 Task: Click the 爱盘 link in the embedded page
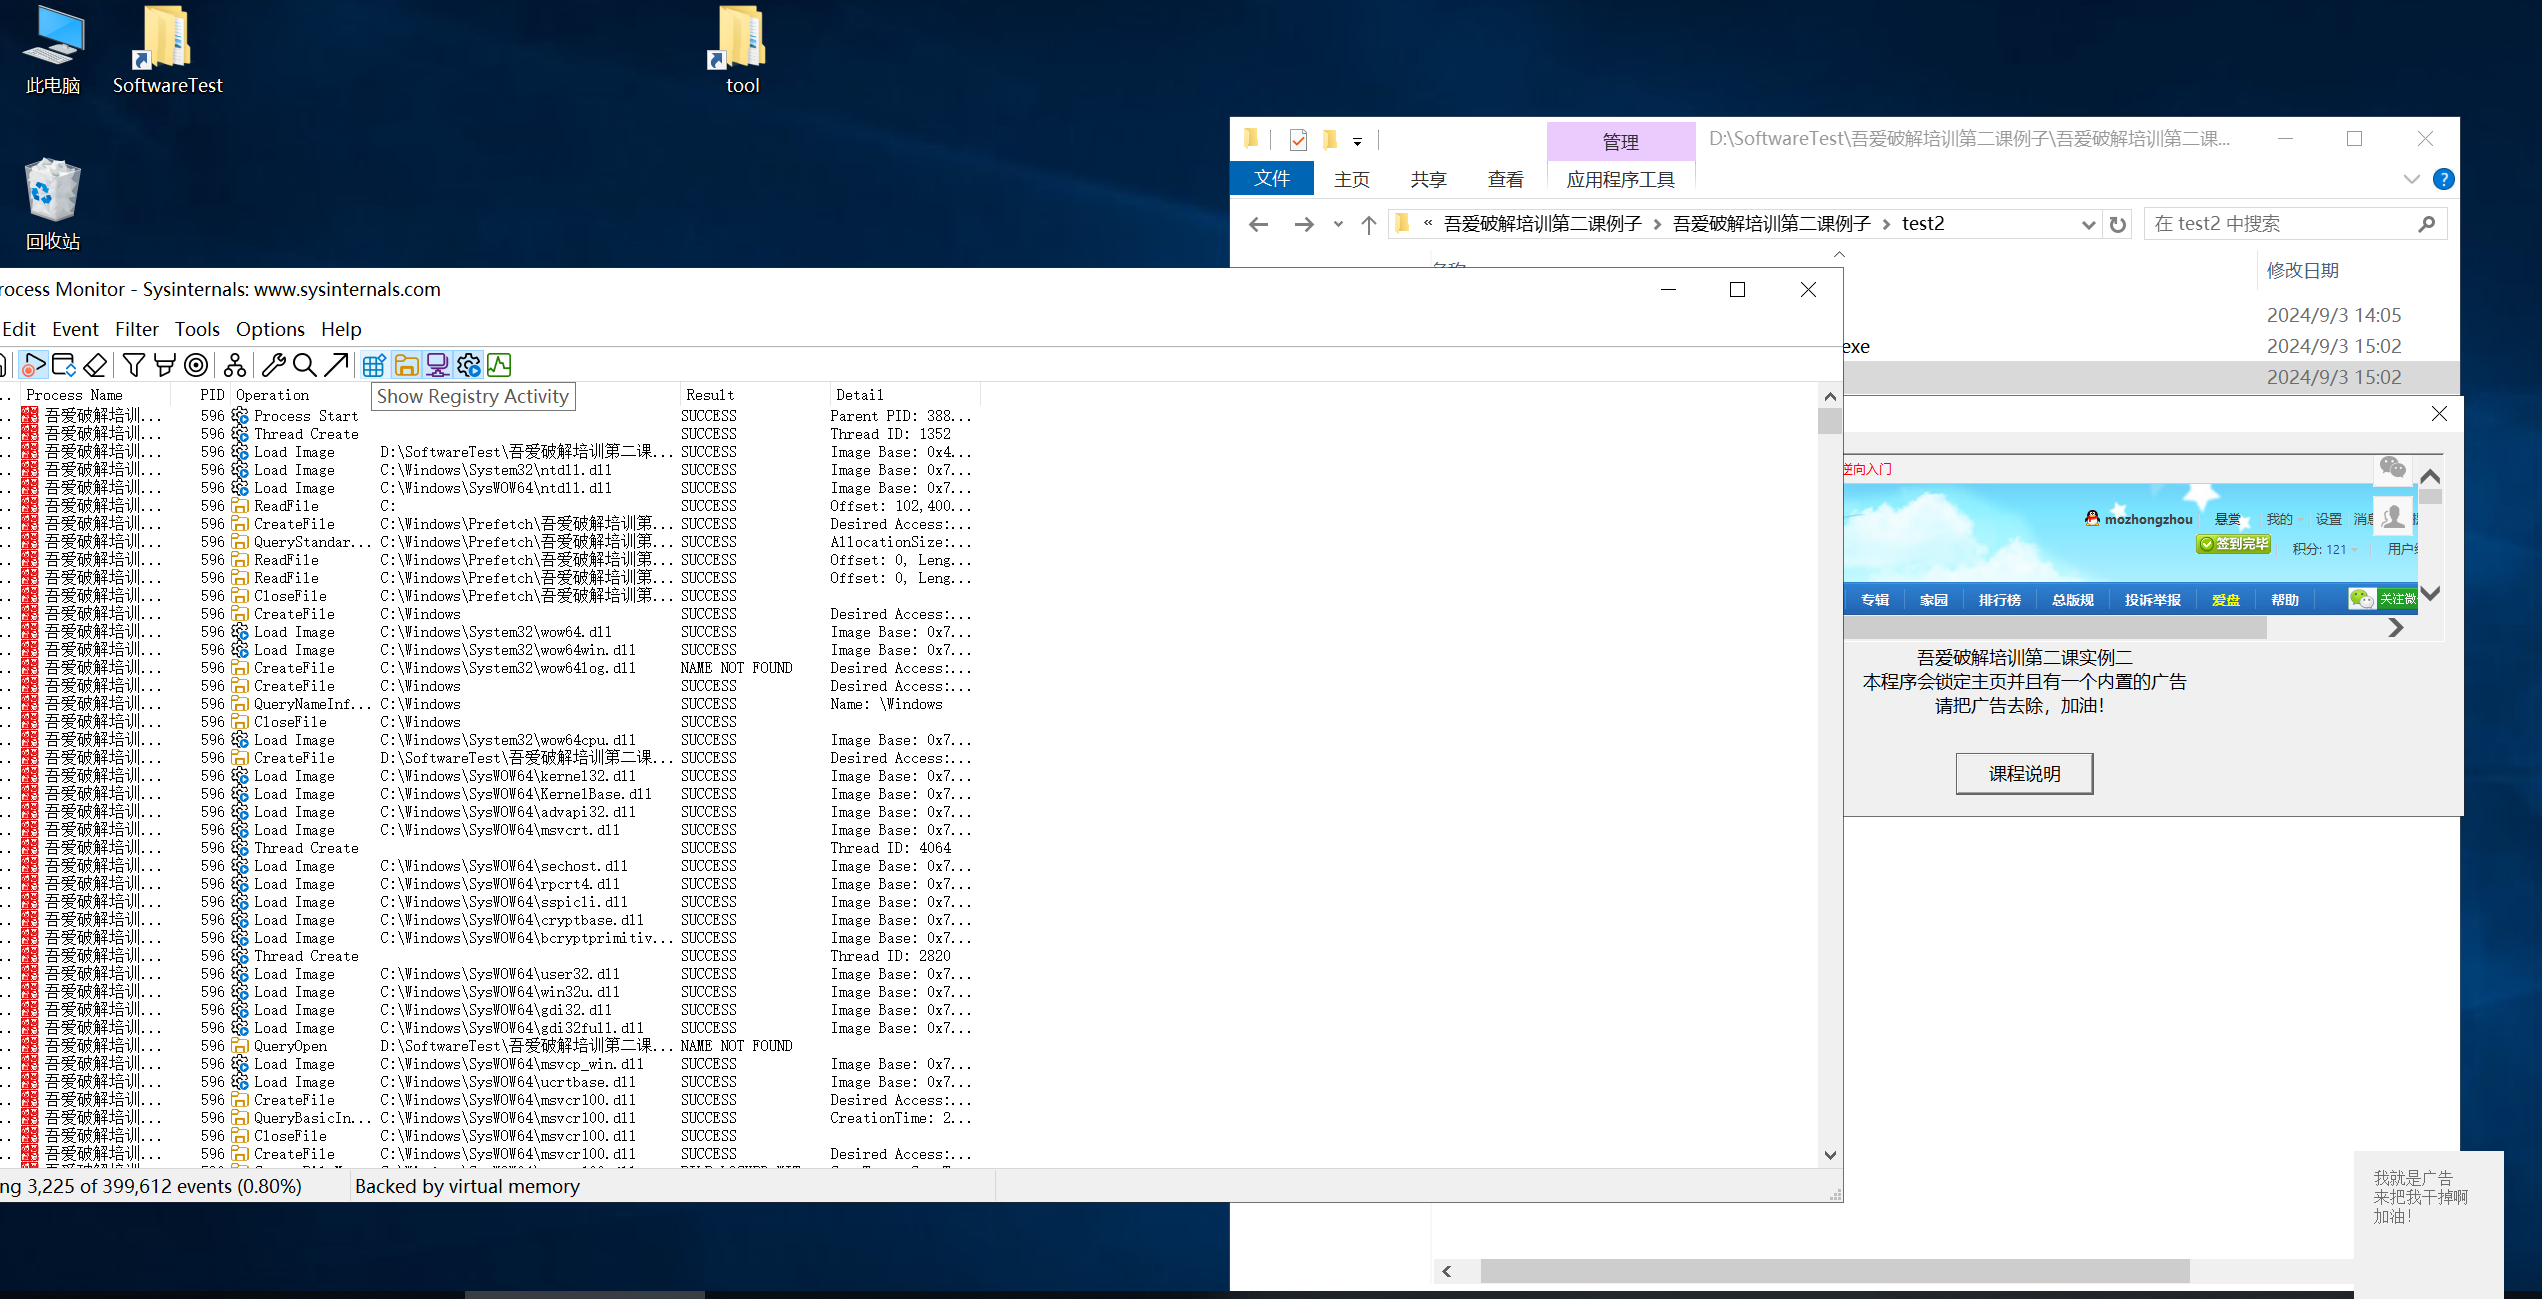2225,600
